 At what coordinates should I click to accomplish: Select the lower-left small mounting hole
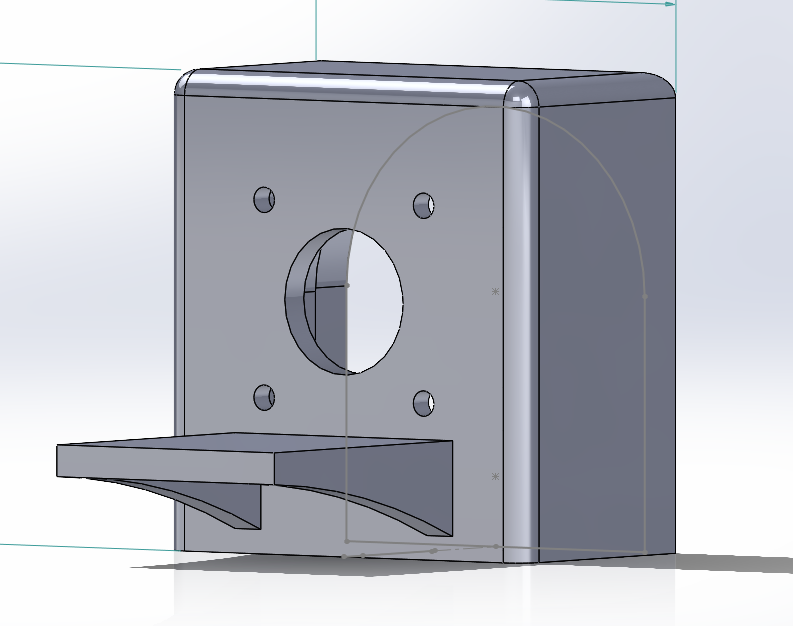point(264,397)
